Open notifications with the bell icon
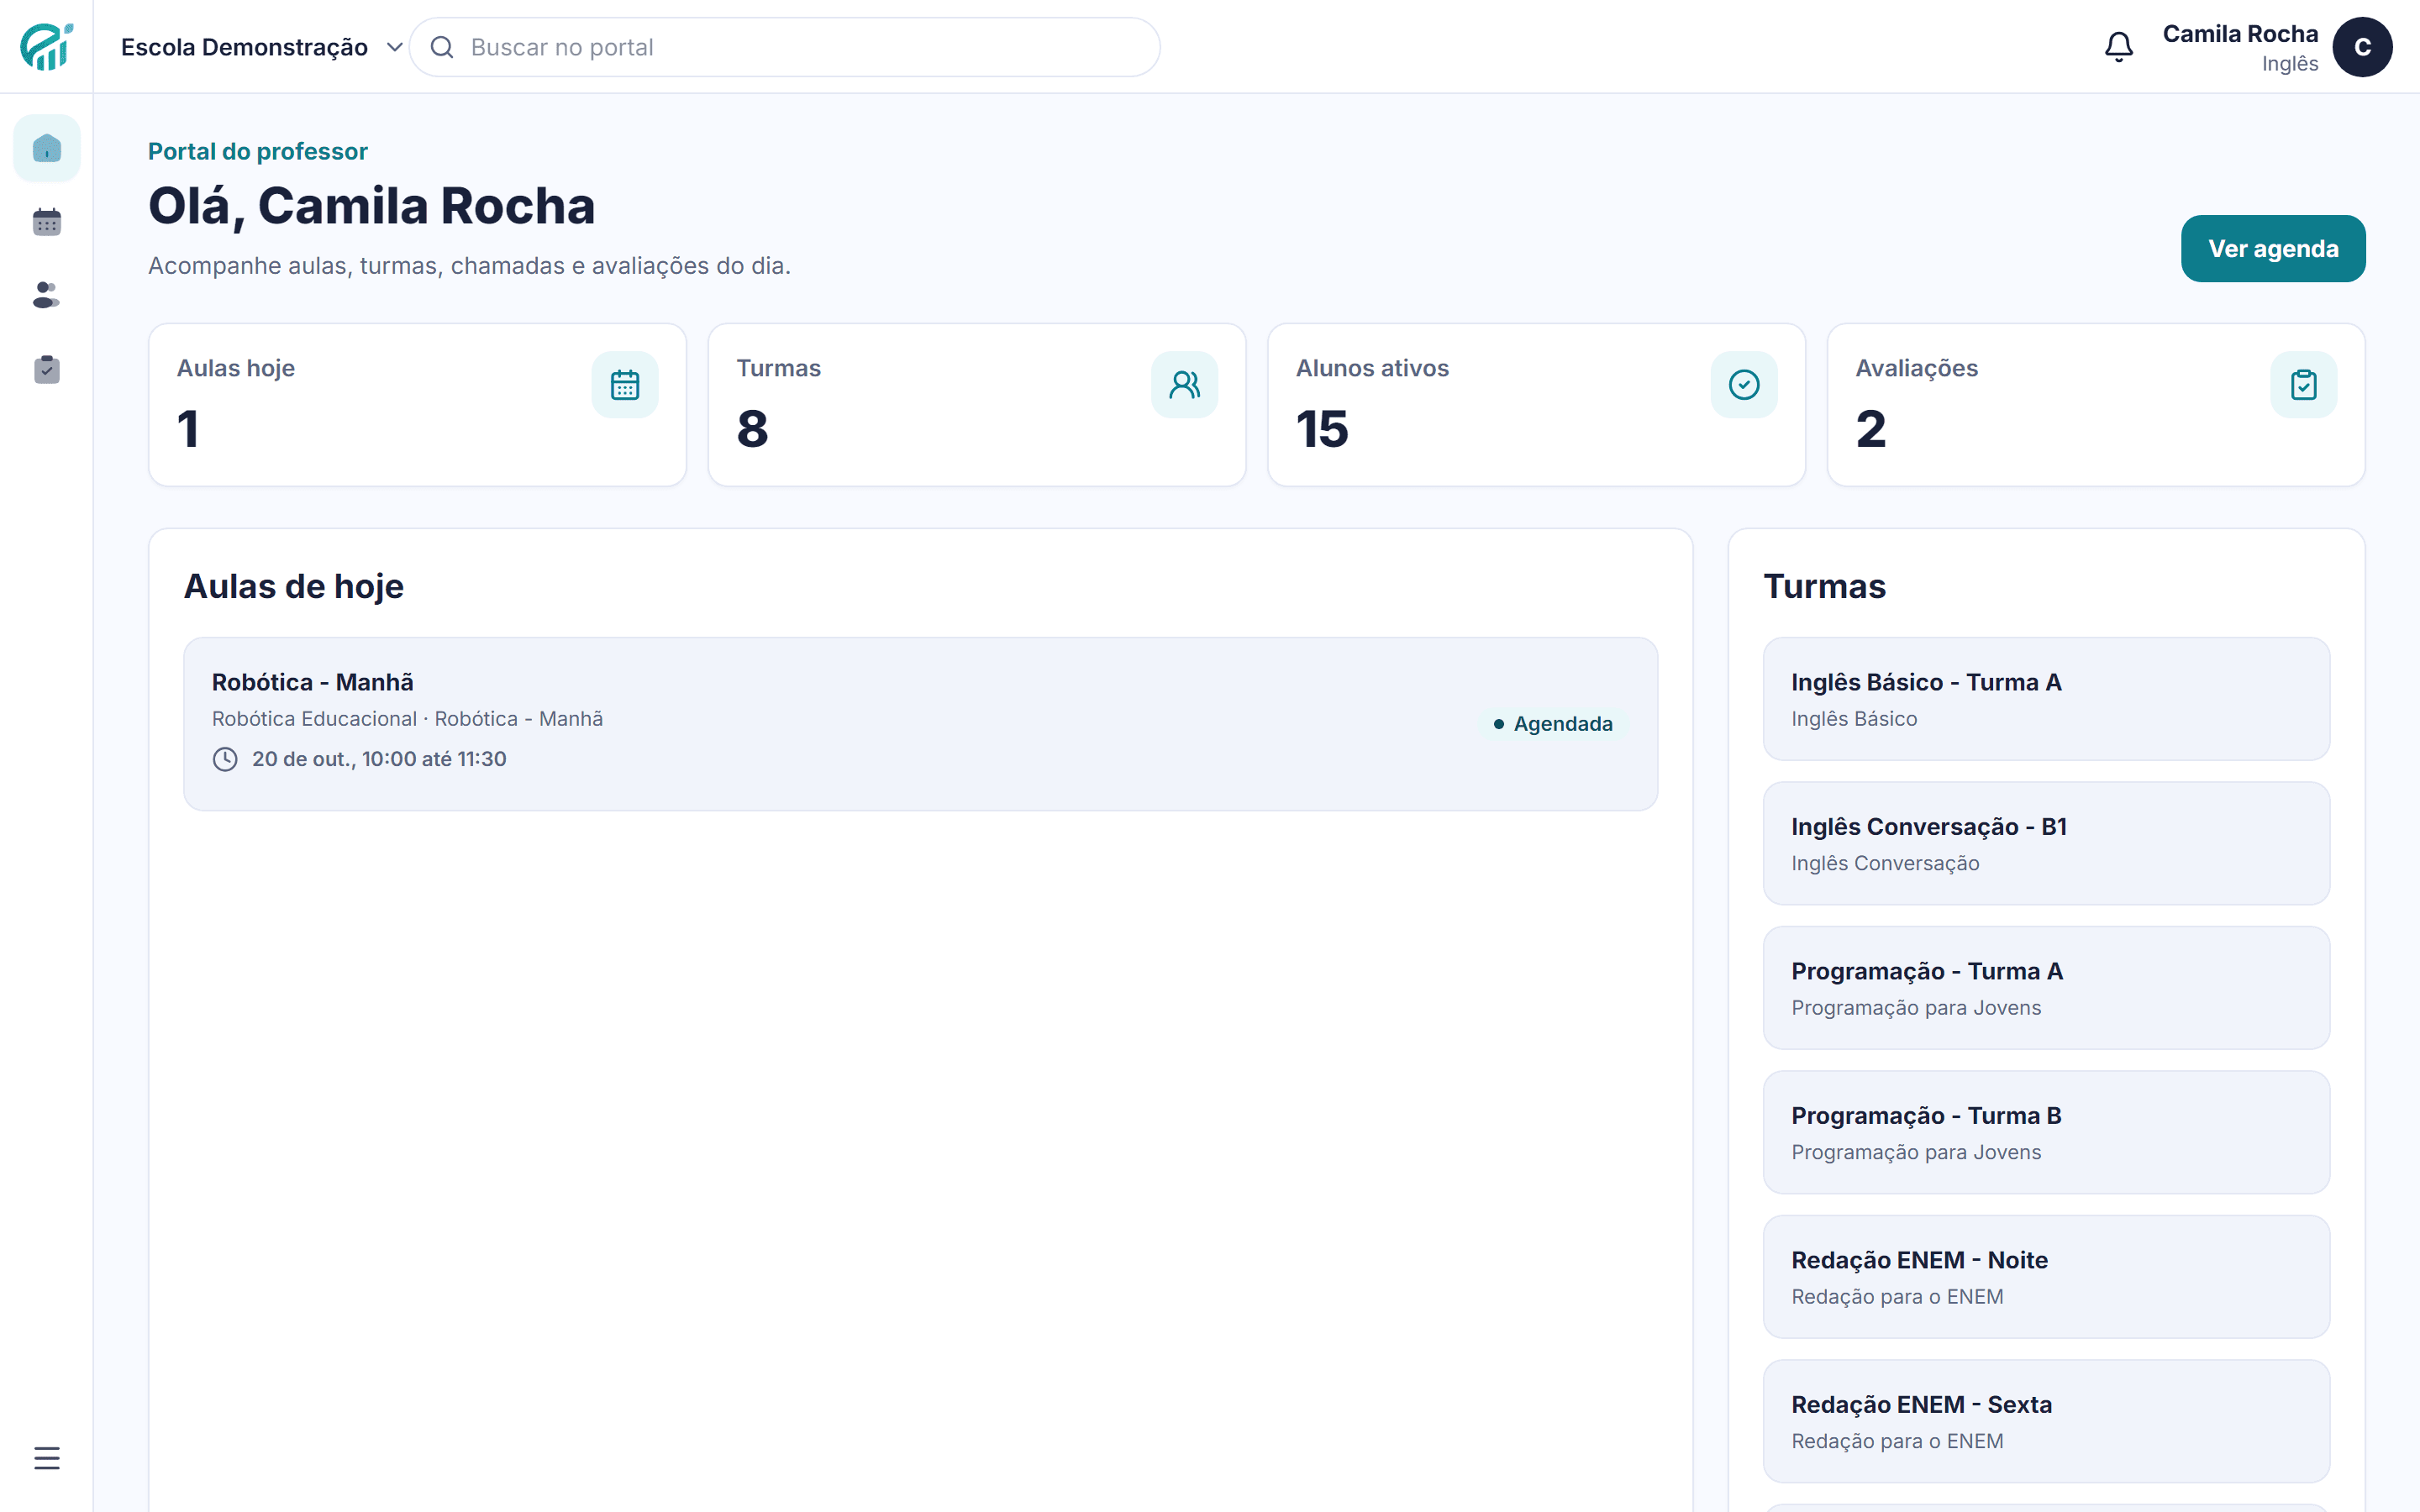This screenshot has height=1512, width=2420. coord(2119,47)
